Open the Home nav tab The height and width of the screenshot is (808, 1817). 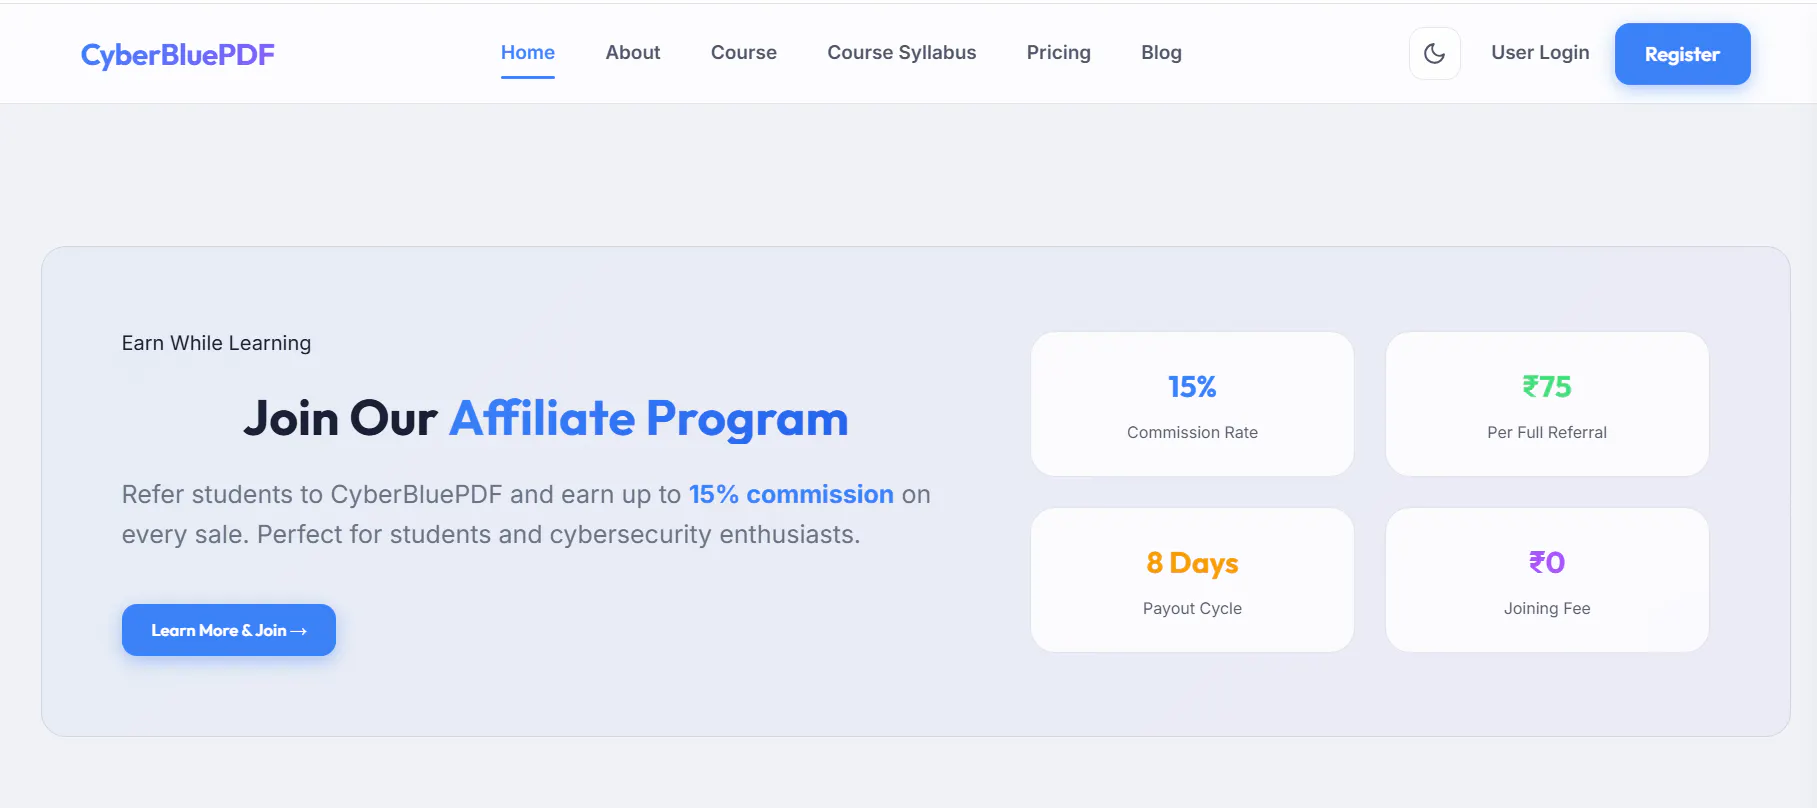pos(528,53)
